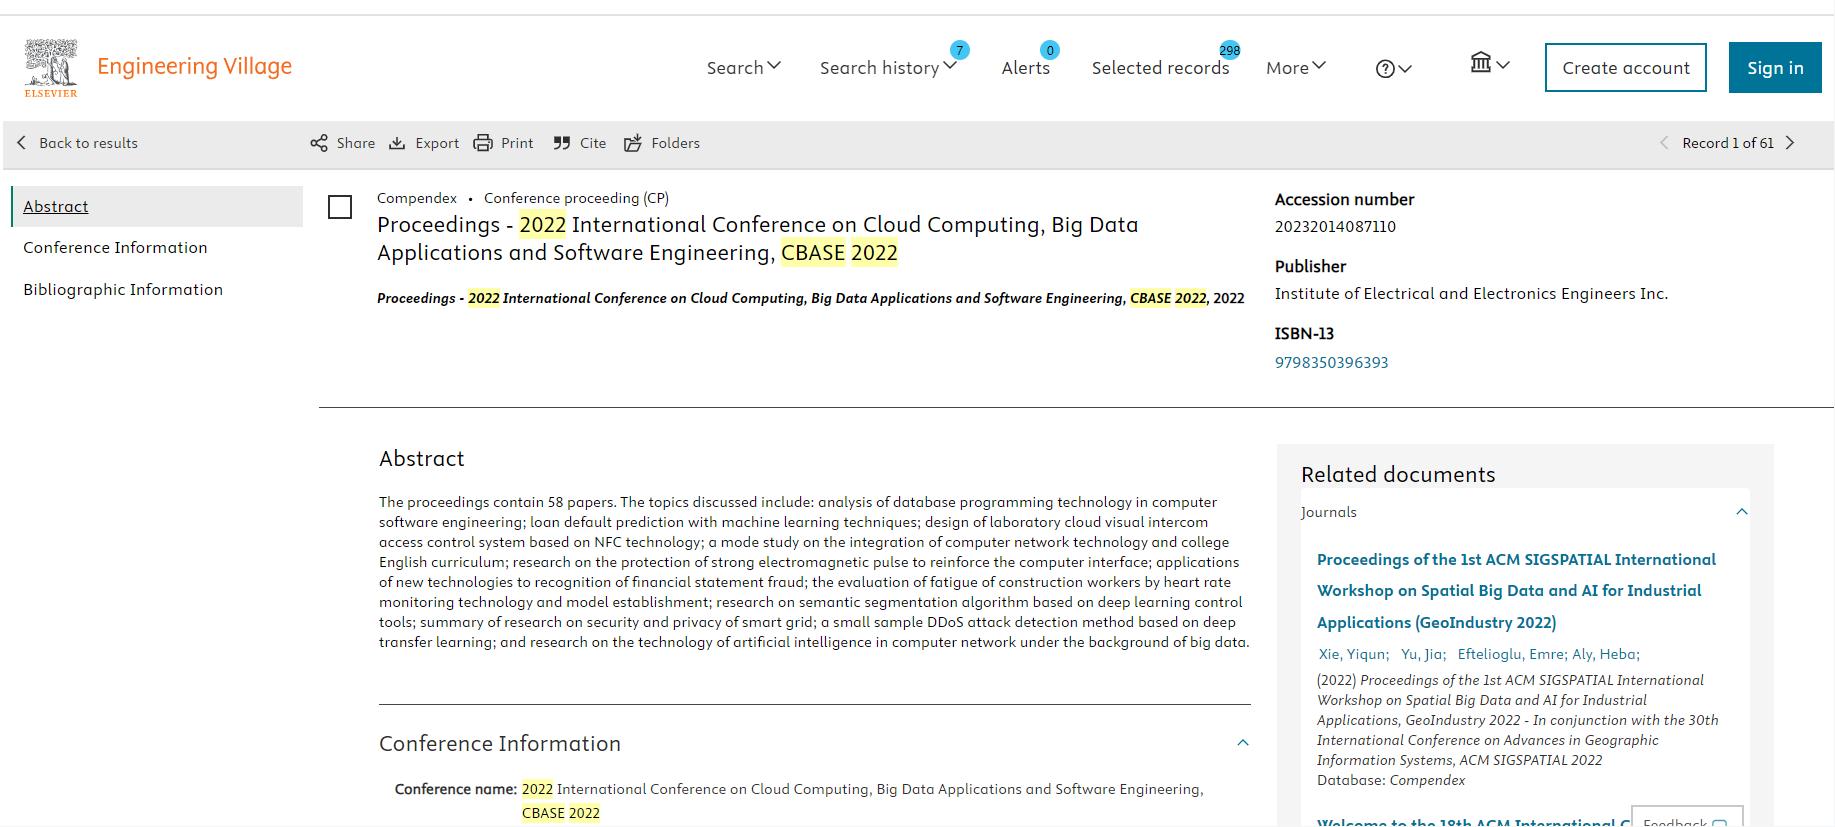This screenshot has height=827, width=1835.
Task: Click the Export label in the toolbar
Action: tap(437, 143)
